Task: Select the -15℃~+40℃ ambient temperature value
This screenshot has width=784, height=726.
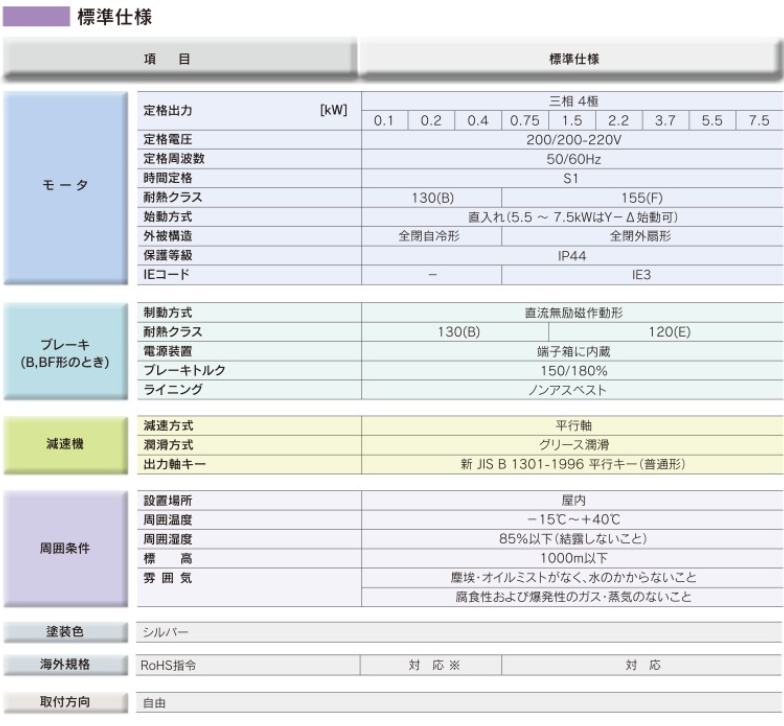Action: coord(573,520)
